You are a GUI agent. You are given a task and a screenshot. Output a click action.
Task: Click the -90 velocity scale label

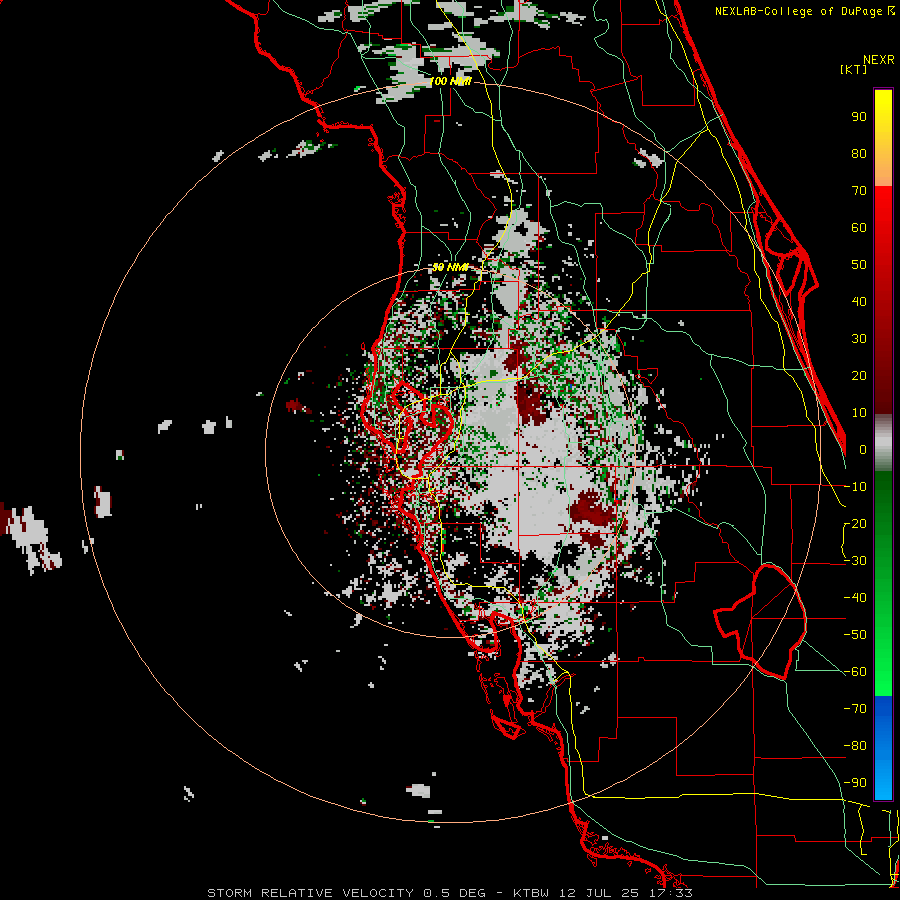855,783
